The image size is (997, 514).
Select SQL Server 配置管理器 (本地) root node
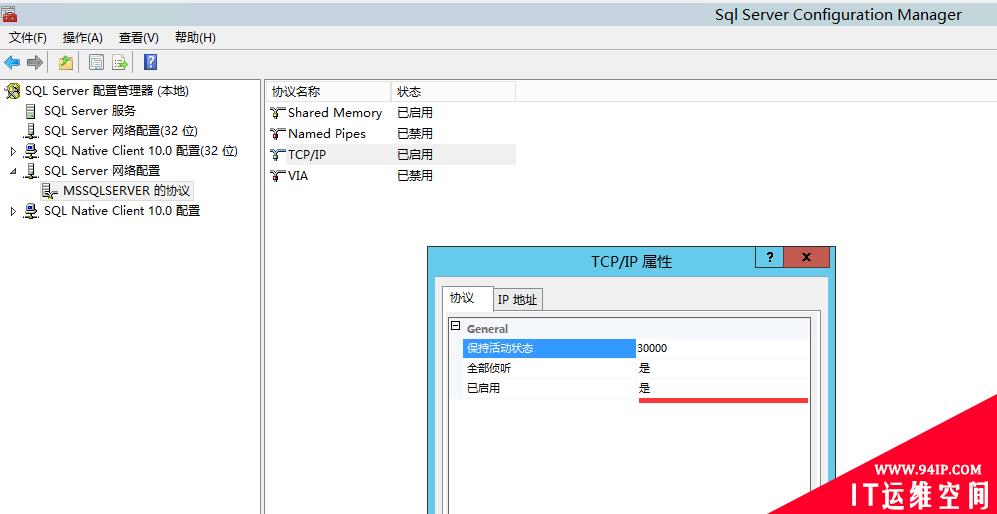pyautogui.click(x=107, y=91)
